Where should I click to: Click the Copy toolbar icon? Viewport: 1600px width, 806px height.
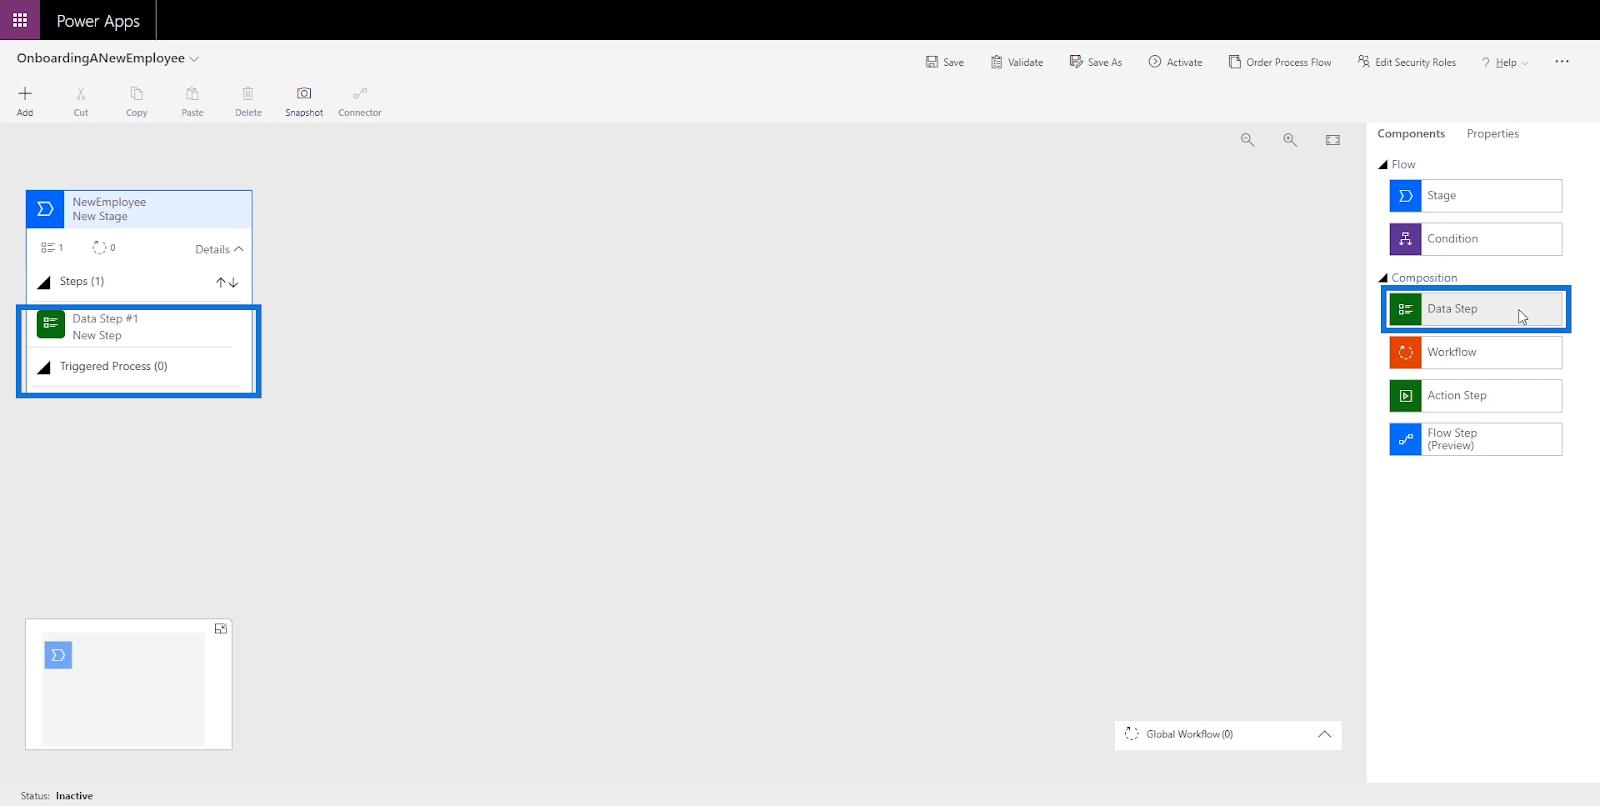pyautogui.click(x=137, y=94)
